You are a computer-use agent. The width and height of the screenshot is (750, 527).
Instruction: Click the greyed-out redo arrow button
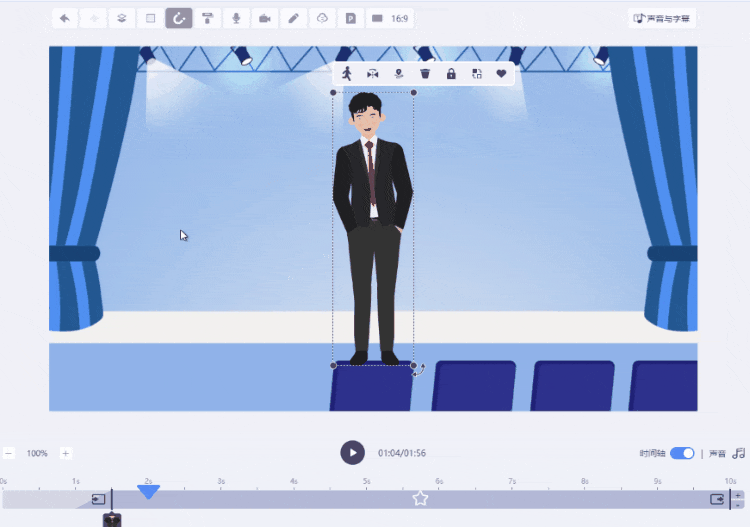(x=94, y=19)
